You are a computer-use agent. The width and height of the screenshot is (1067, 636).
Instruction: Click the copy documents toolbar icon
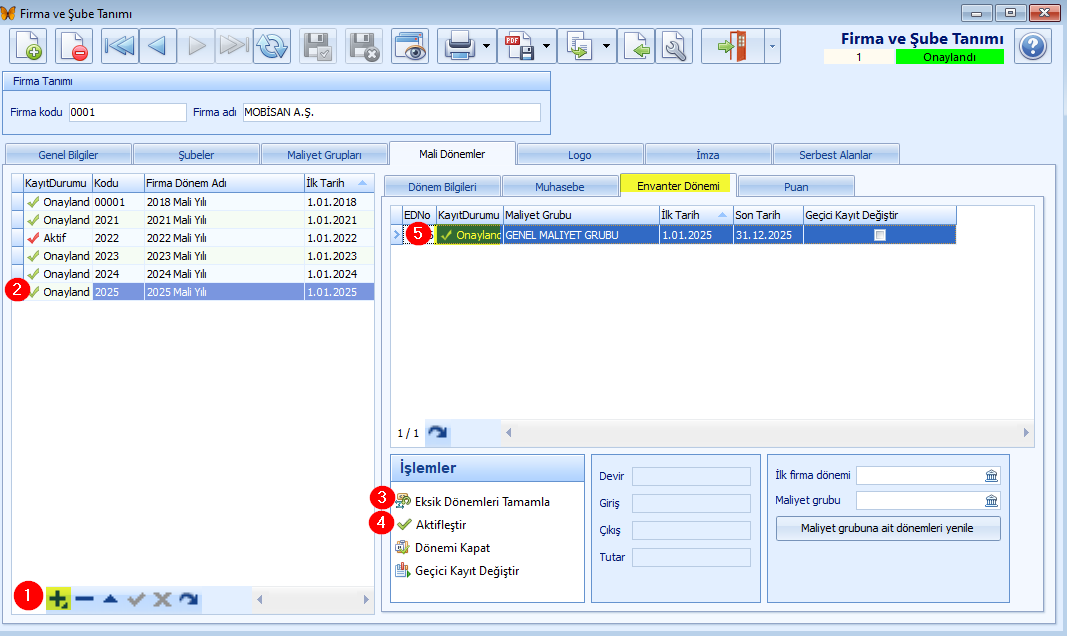[x=578, y=46]
